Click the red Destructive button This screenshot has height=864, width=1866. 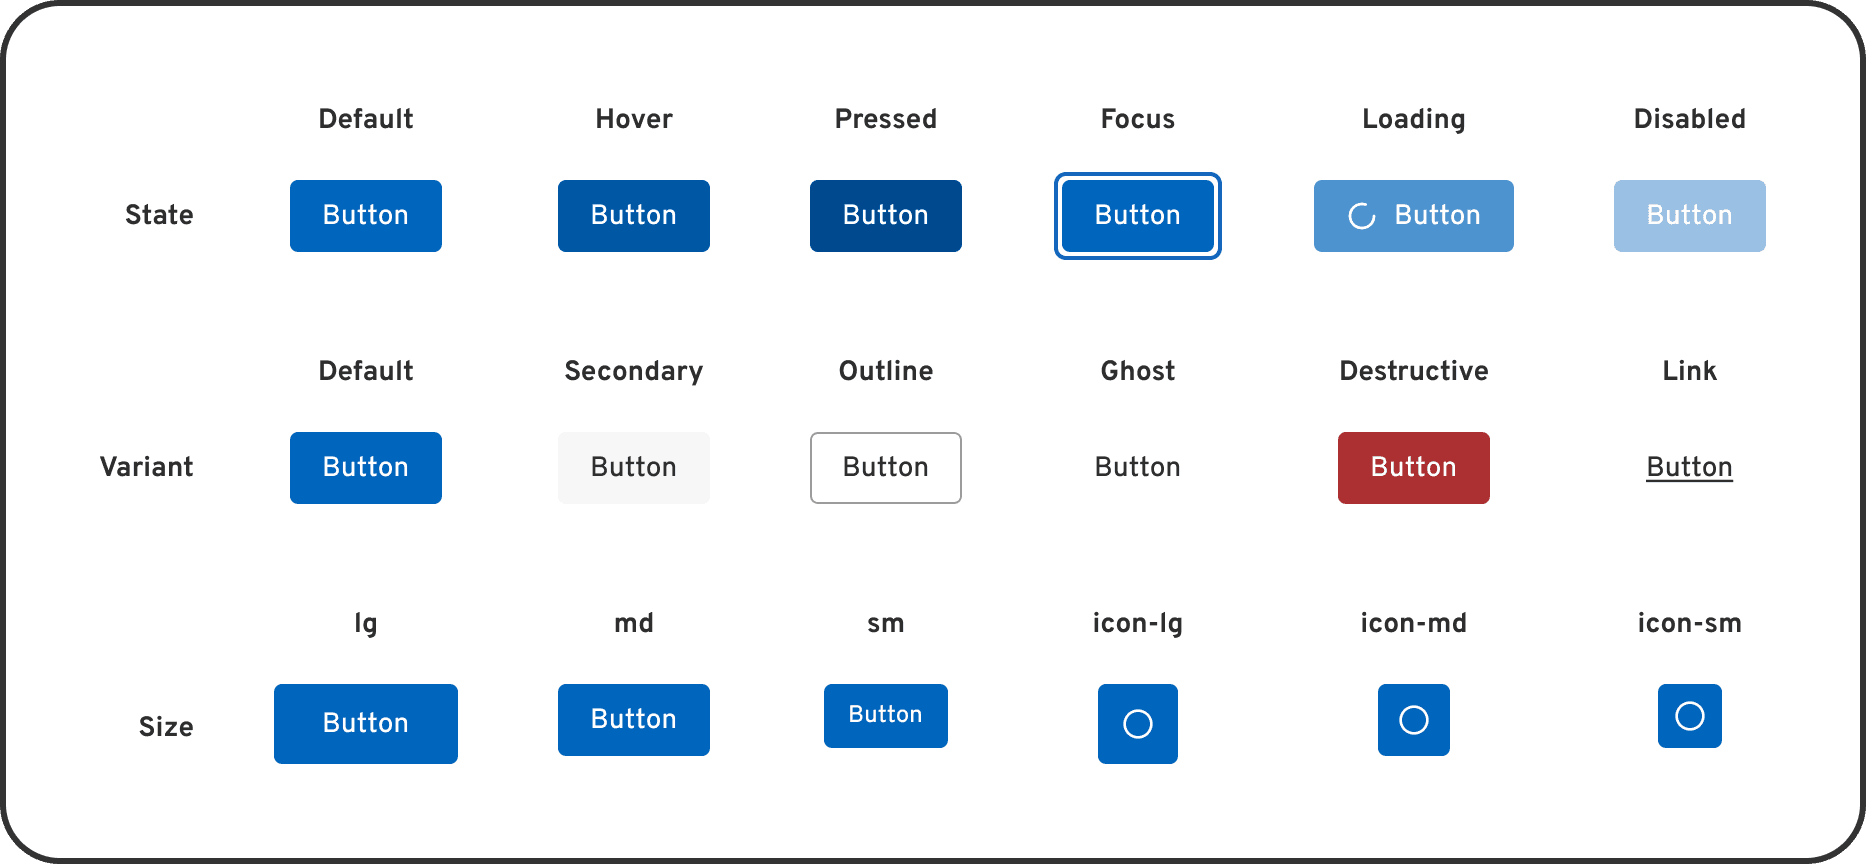pos(1413,467)
